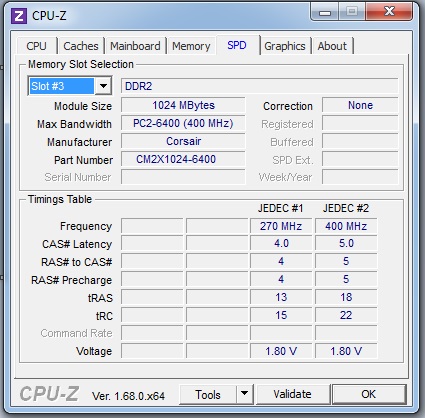Open the Mainboard tab
The width and height of the screenshot is (425, 418).
pos(135,46)
